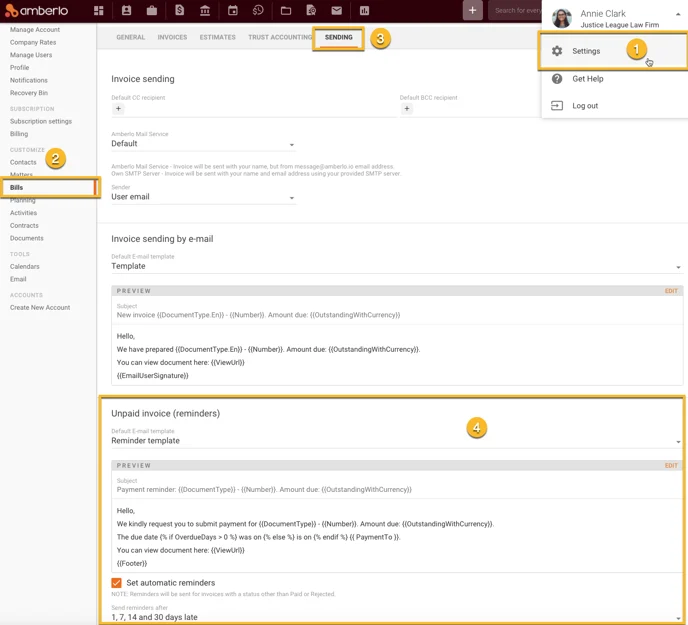Open Notifications in sidebar
The image size is (688, 625).
pyautogui.click(x=29, y=80)
